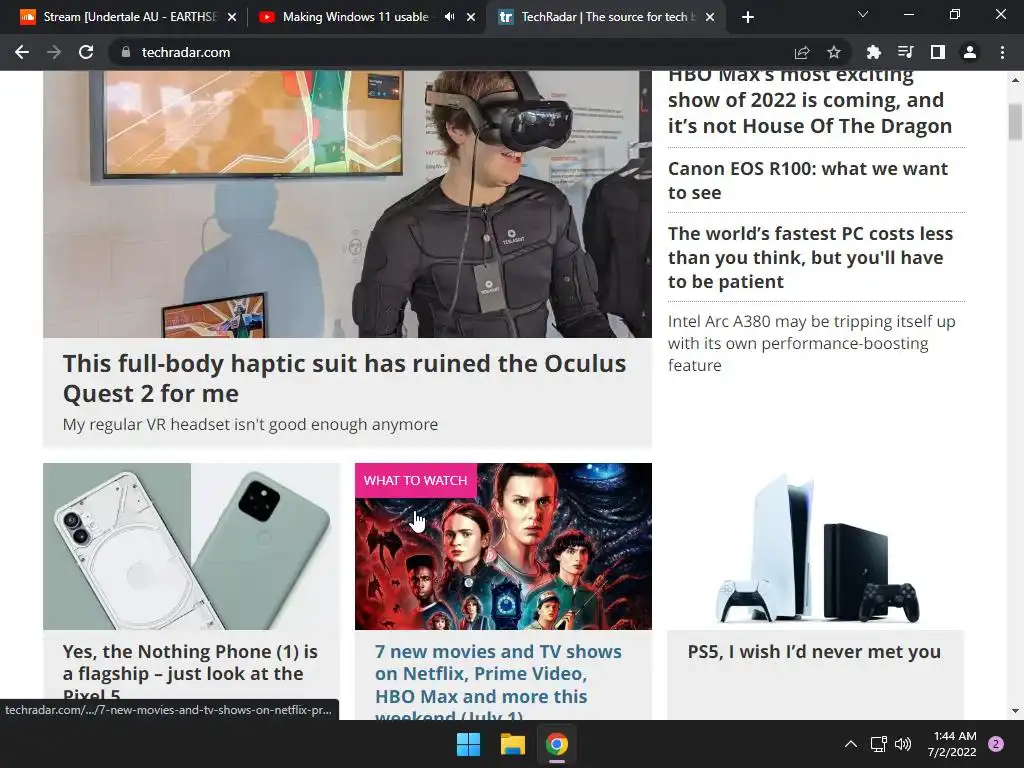View site information lock icon
The image size is (1024, 768).
[126, 52]
